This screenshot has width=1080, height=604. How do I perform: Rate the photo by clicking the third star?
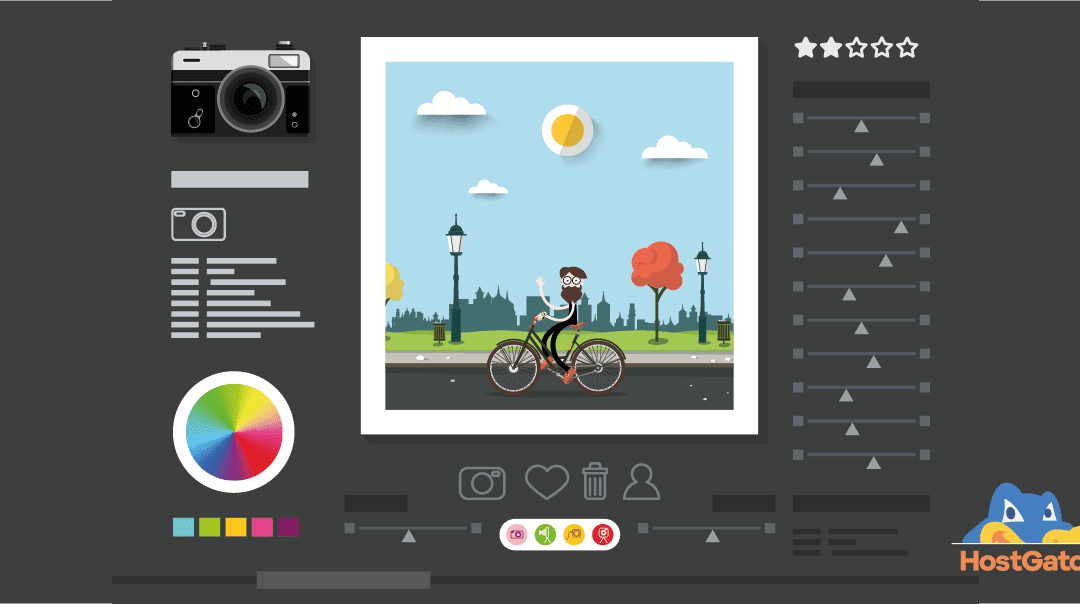857,46
